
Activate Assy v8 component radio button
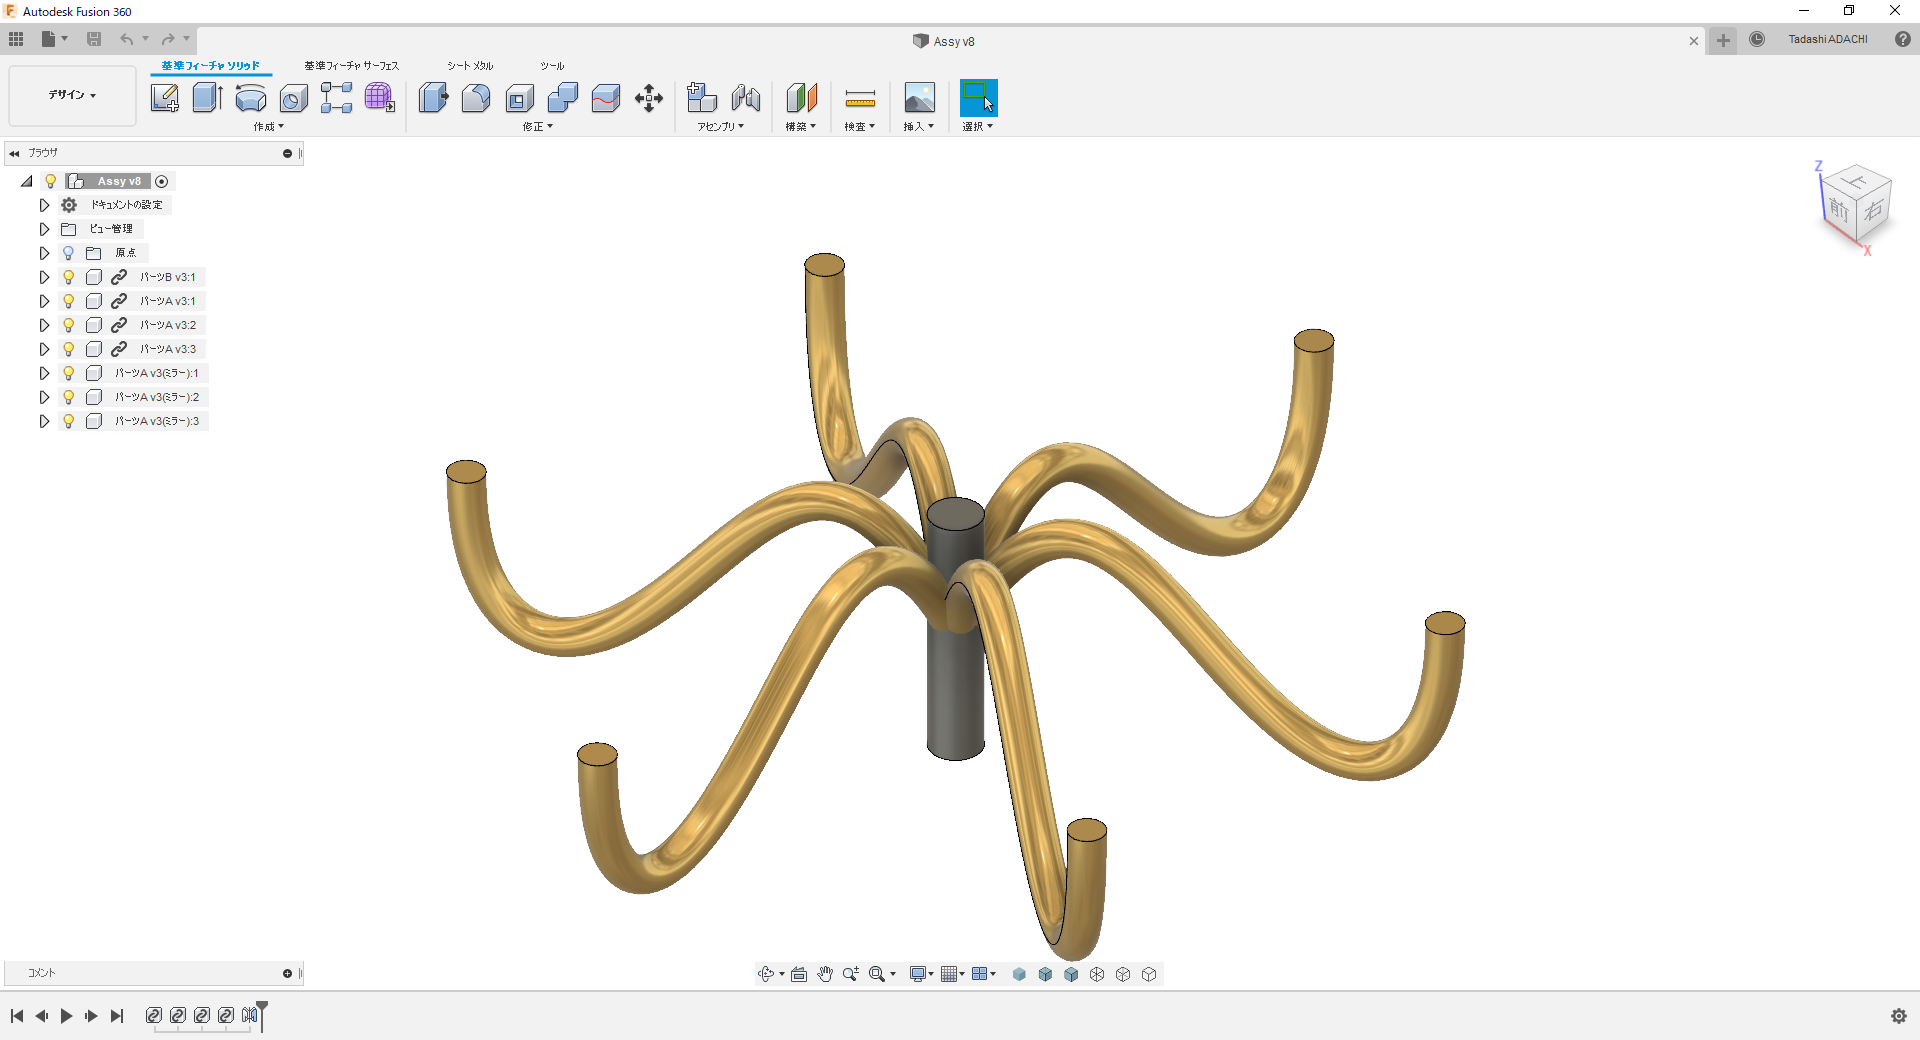(x=162, y=181)
